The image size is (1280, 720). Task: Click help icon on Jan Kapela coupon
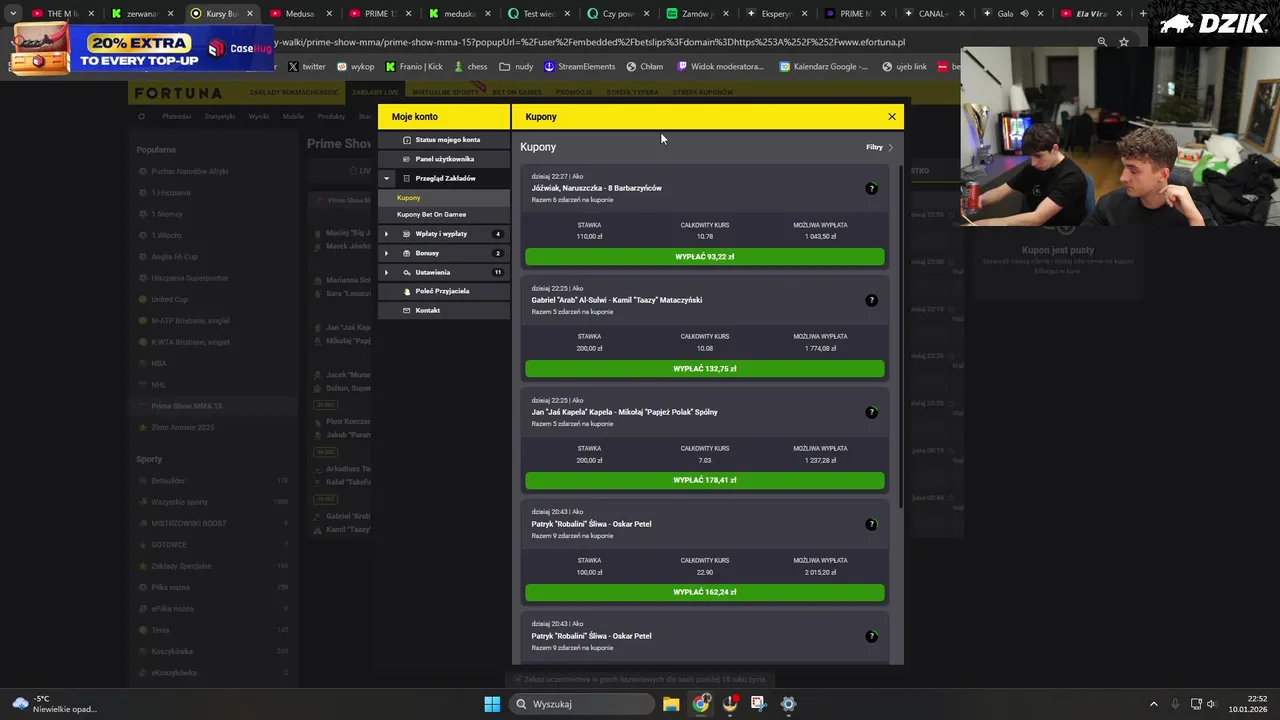pyautogui.click(x=871, y=412)
